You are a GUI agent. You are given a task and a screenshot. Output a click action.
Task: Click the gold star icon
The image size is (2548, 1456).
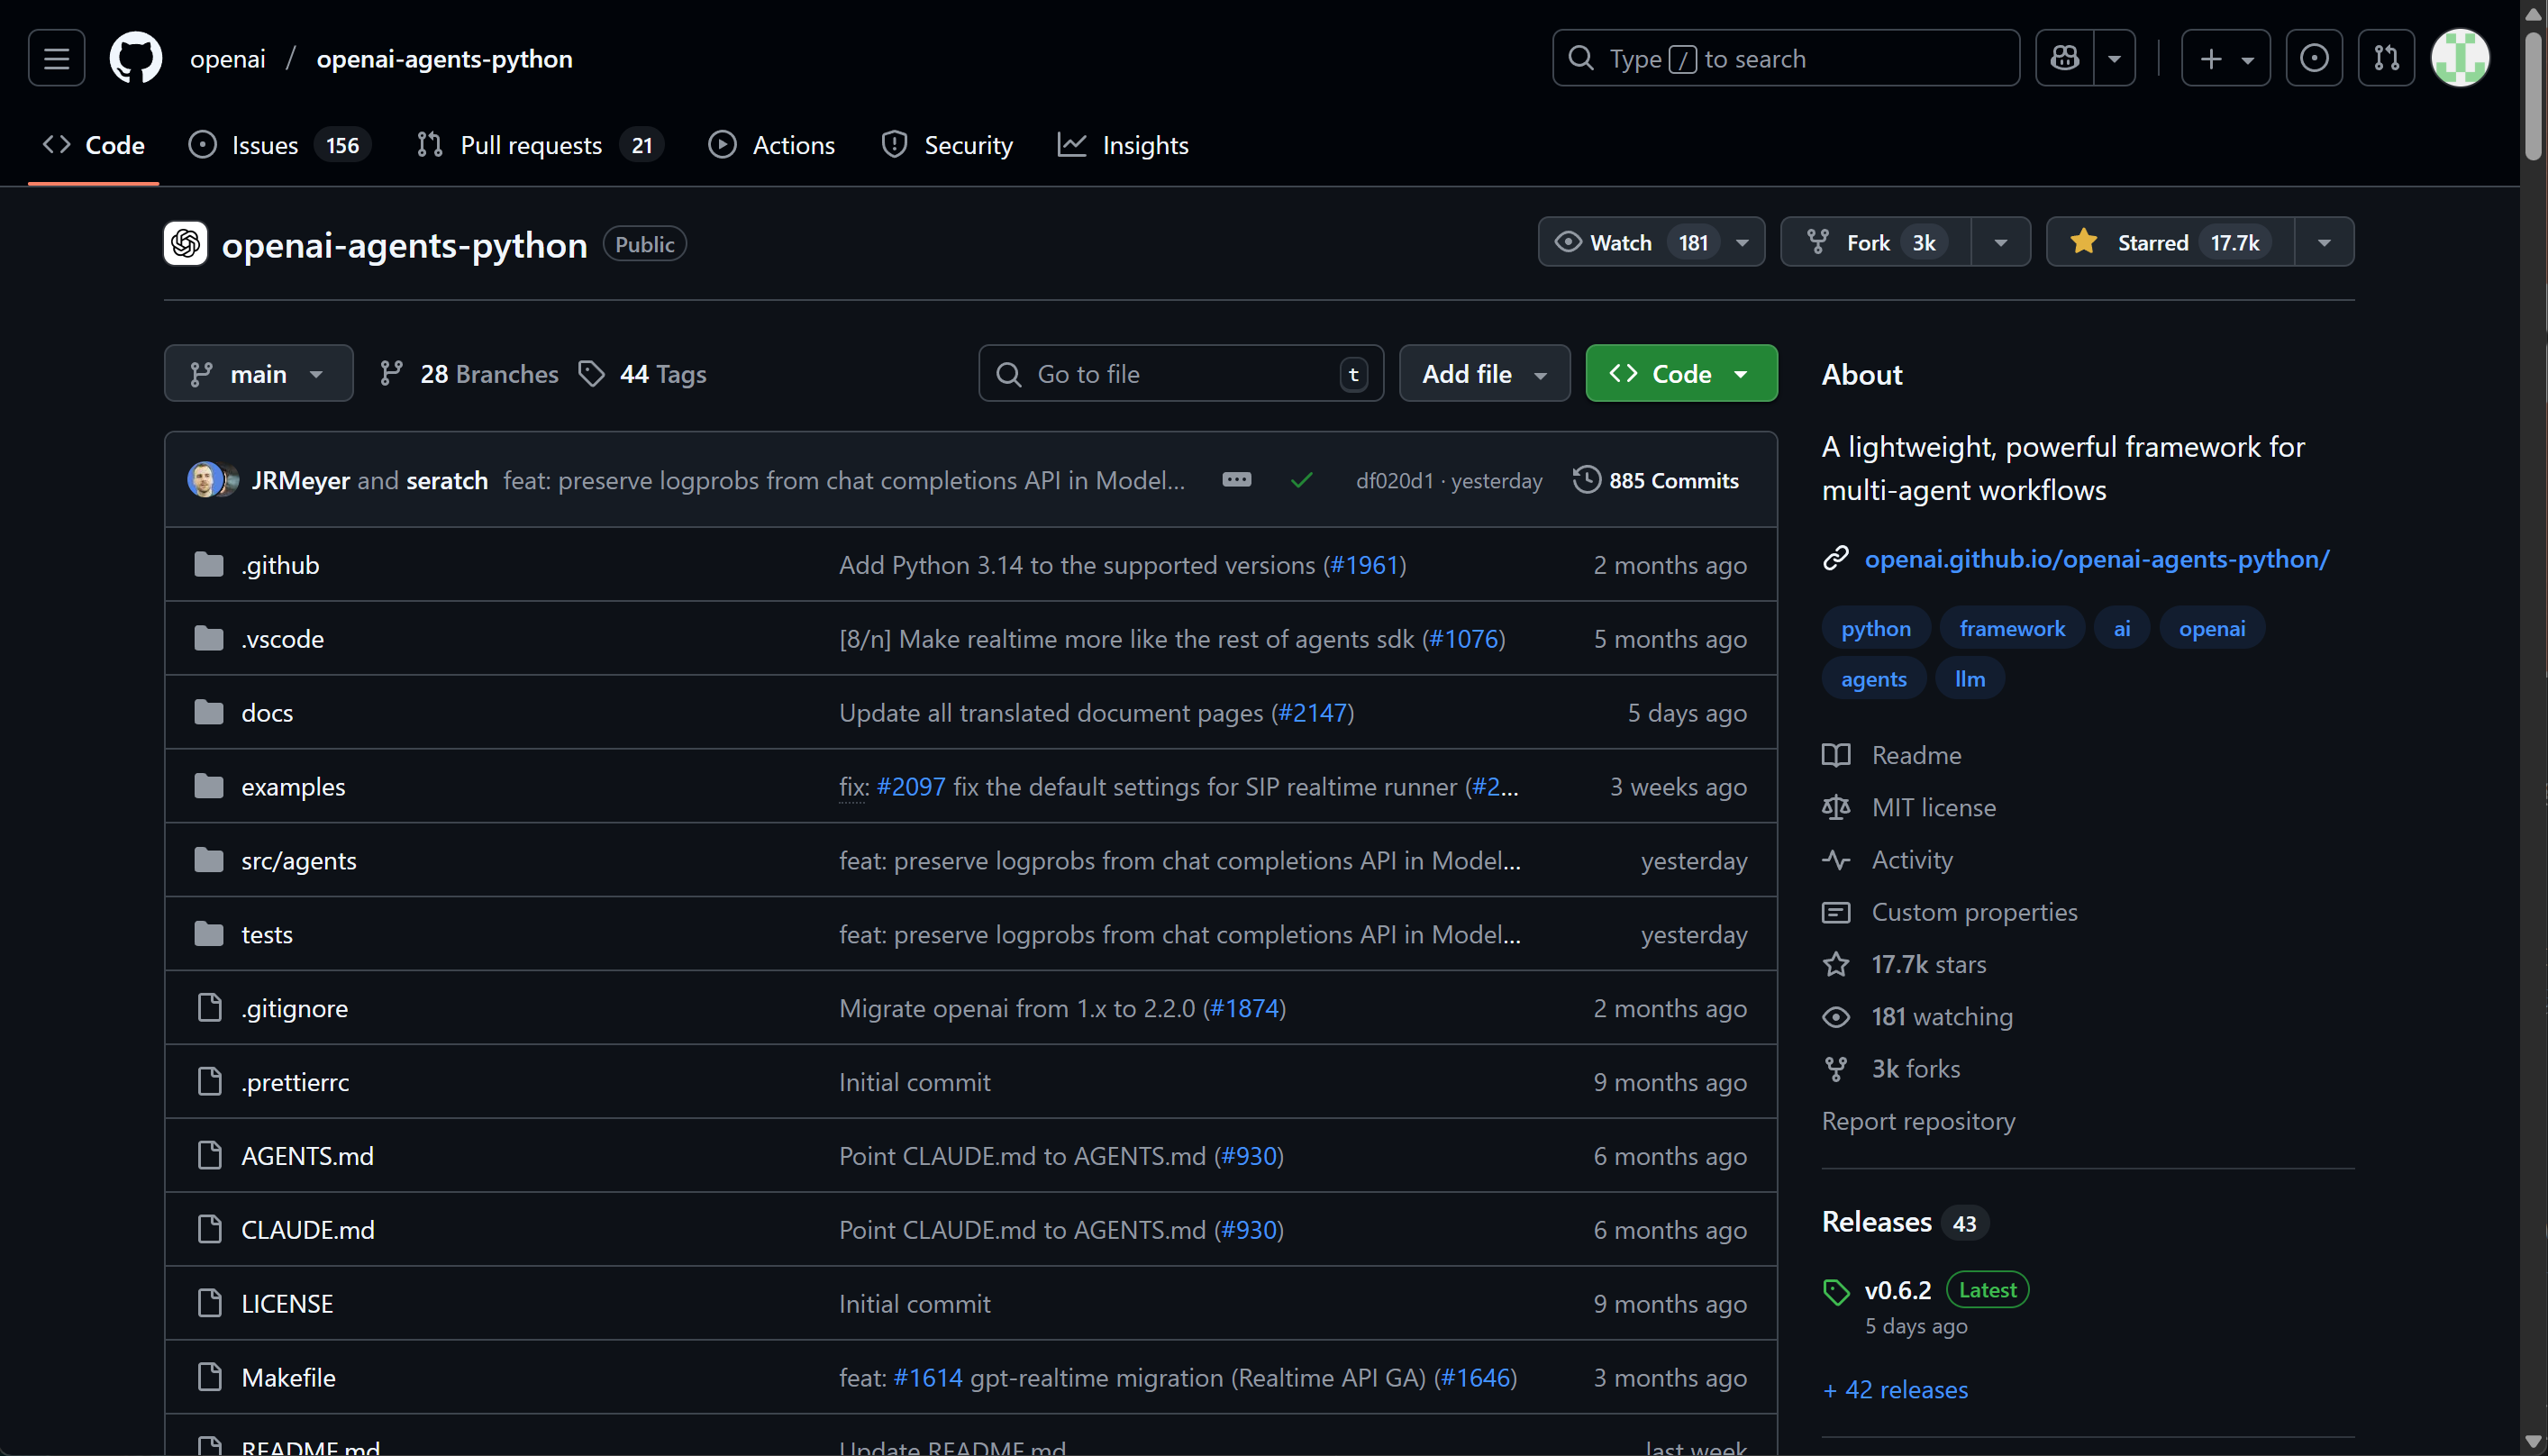(x=2084, y=242)
